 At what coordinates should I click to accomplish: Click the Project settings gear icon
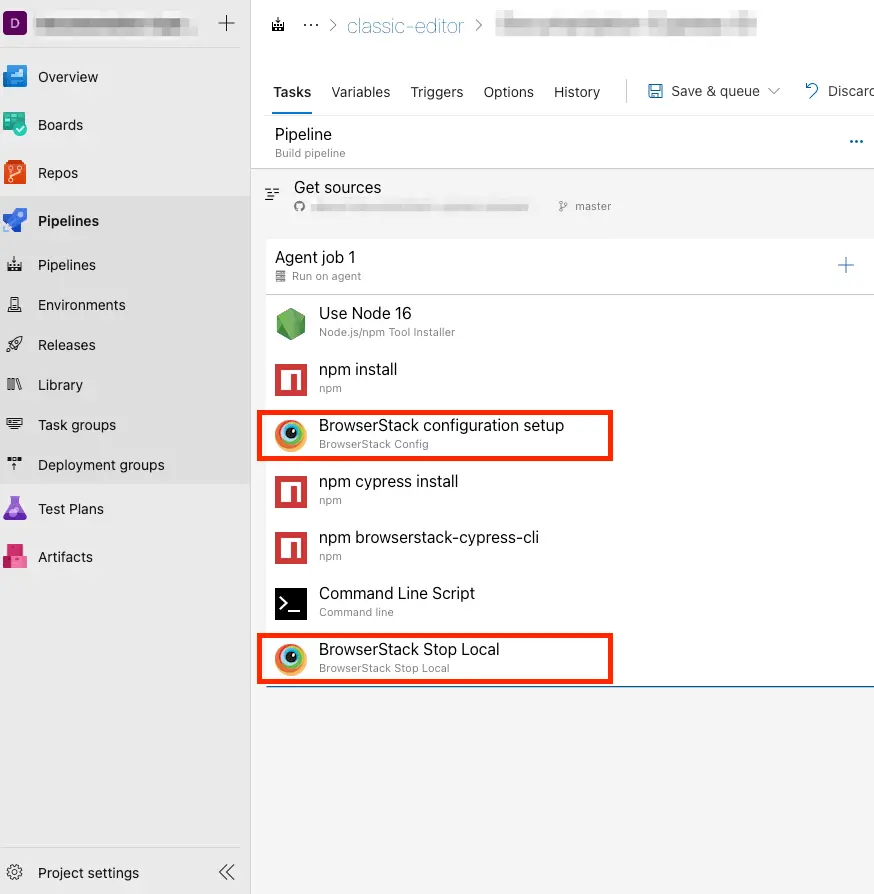[x=15, y=873]
